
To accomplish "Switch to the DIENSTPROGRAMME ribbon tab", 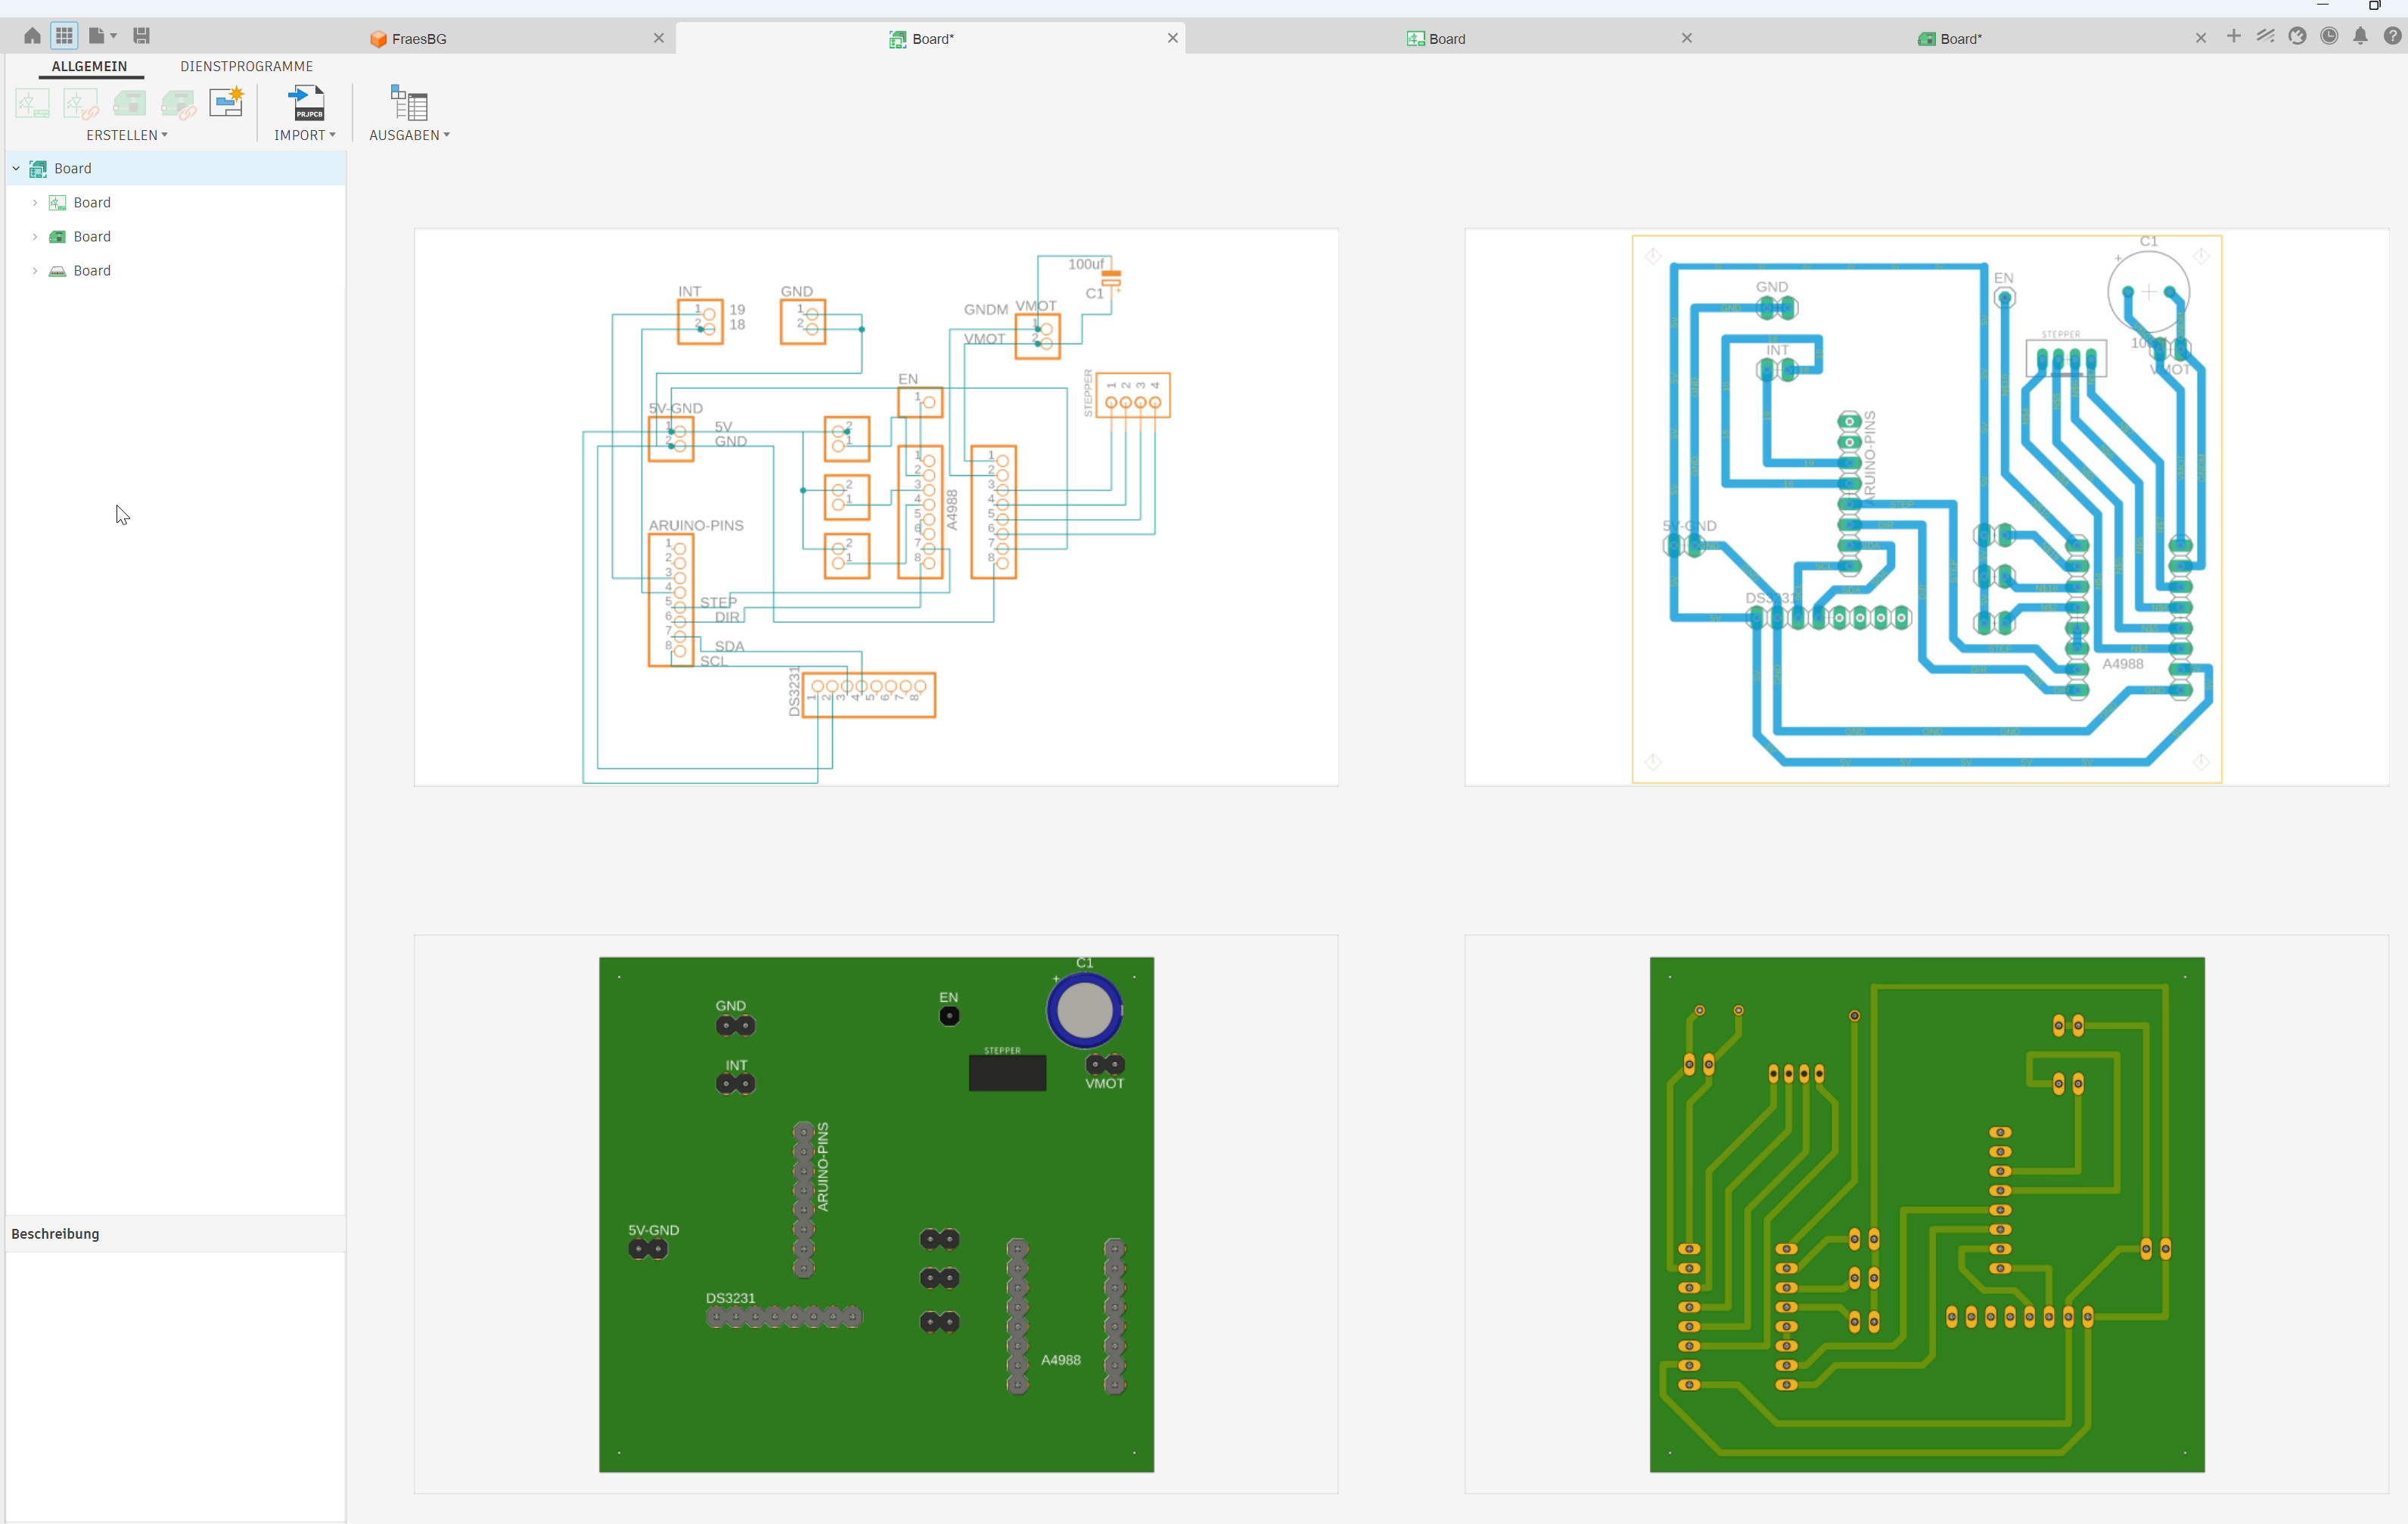I will (x=246, y=66).
